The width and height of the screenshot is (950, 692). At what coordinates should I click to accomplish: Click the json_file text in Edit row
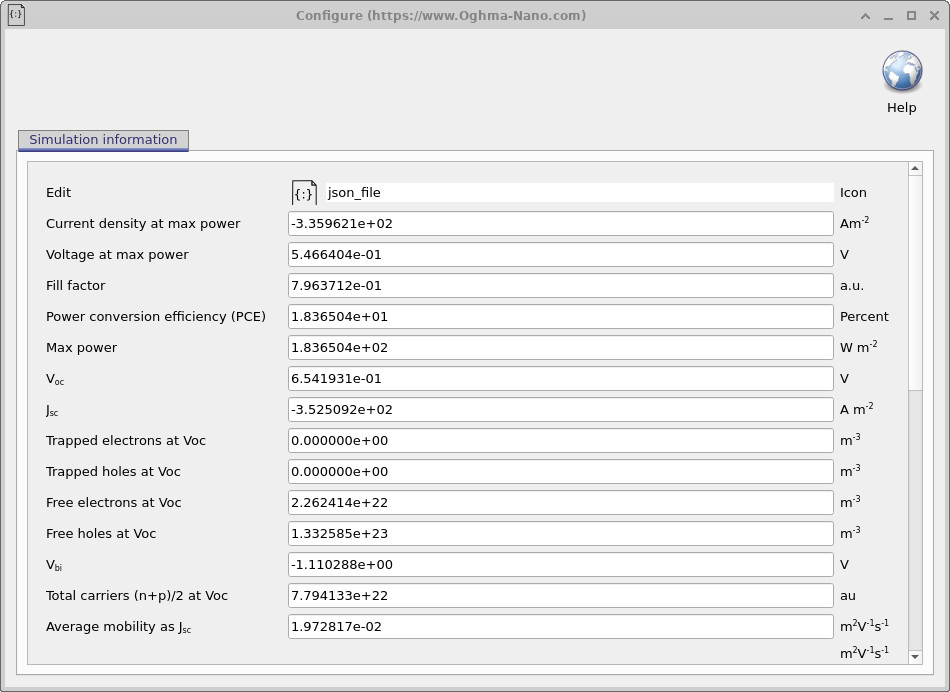(x=355, y=193)
